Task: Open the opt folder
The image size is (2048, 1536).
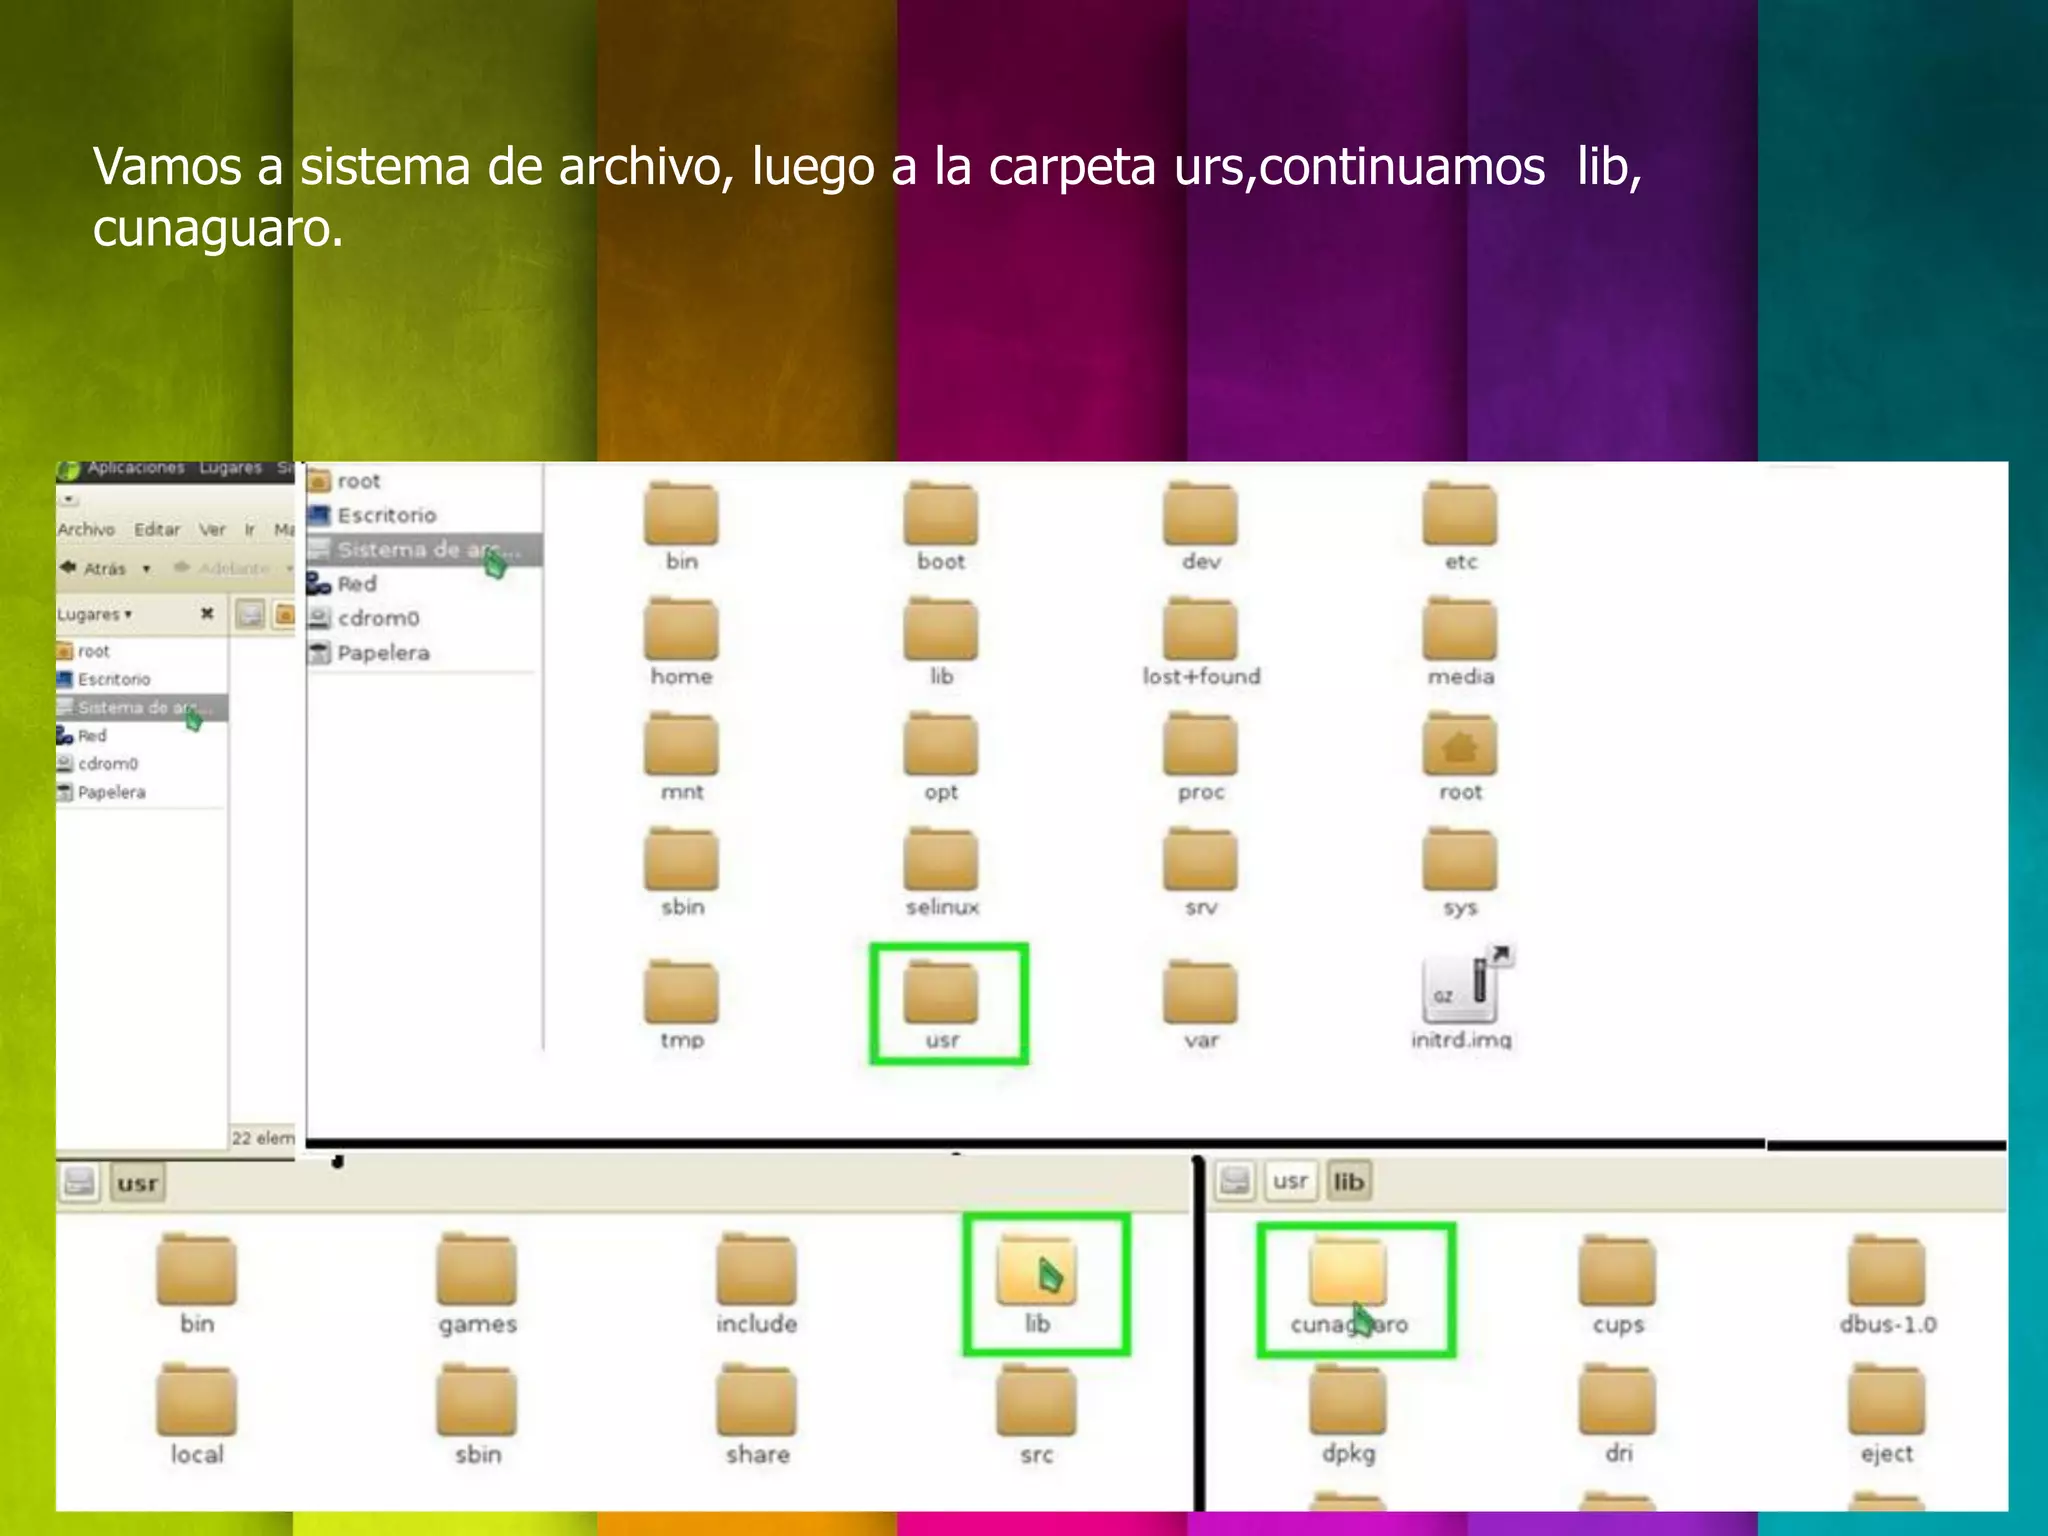Action: point(941,757)
